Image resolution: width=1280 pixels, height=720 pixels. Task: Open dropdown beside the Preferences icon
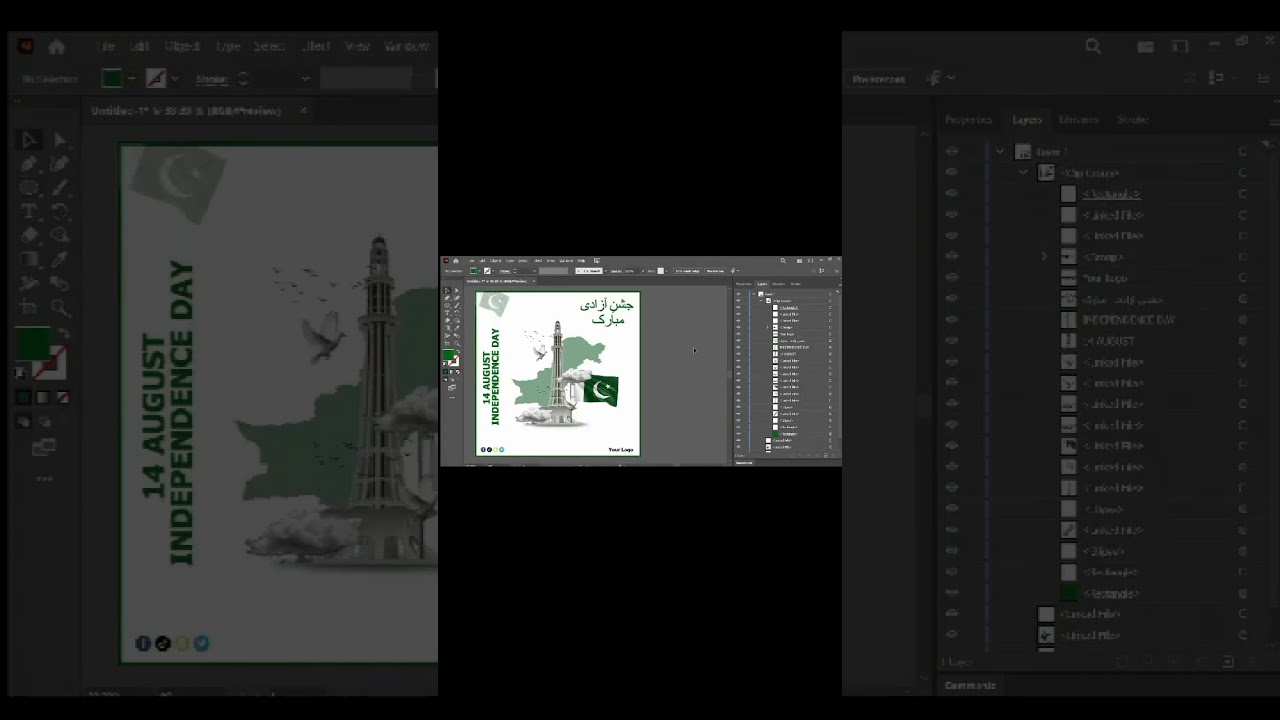tap(949, 78)
